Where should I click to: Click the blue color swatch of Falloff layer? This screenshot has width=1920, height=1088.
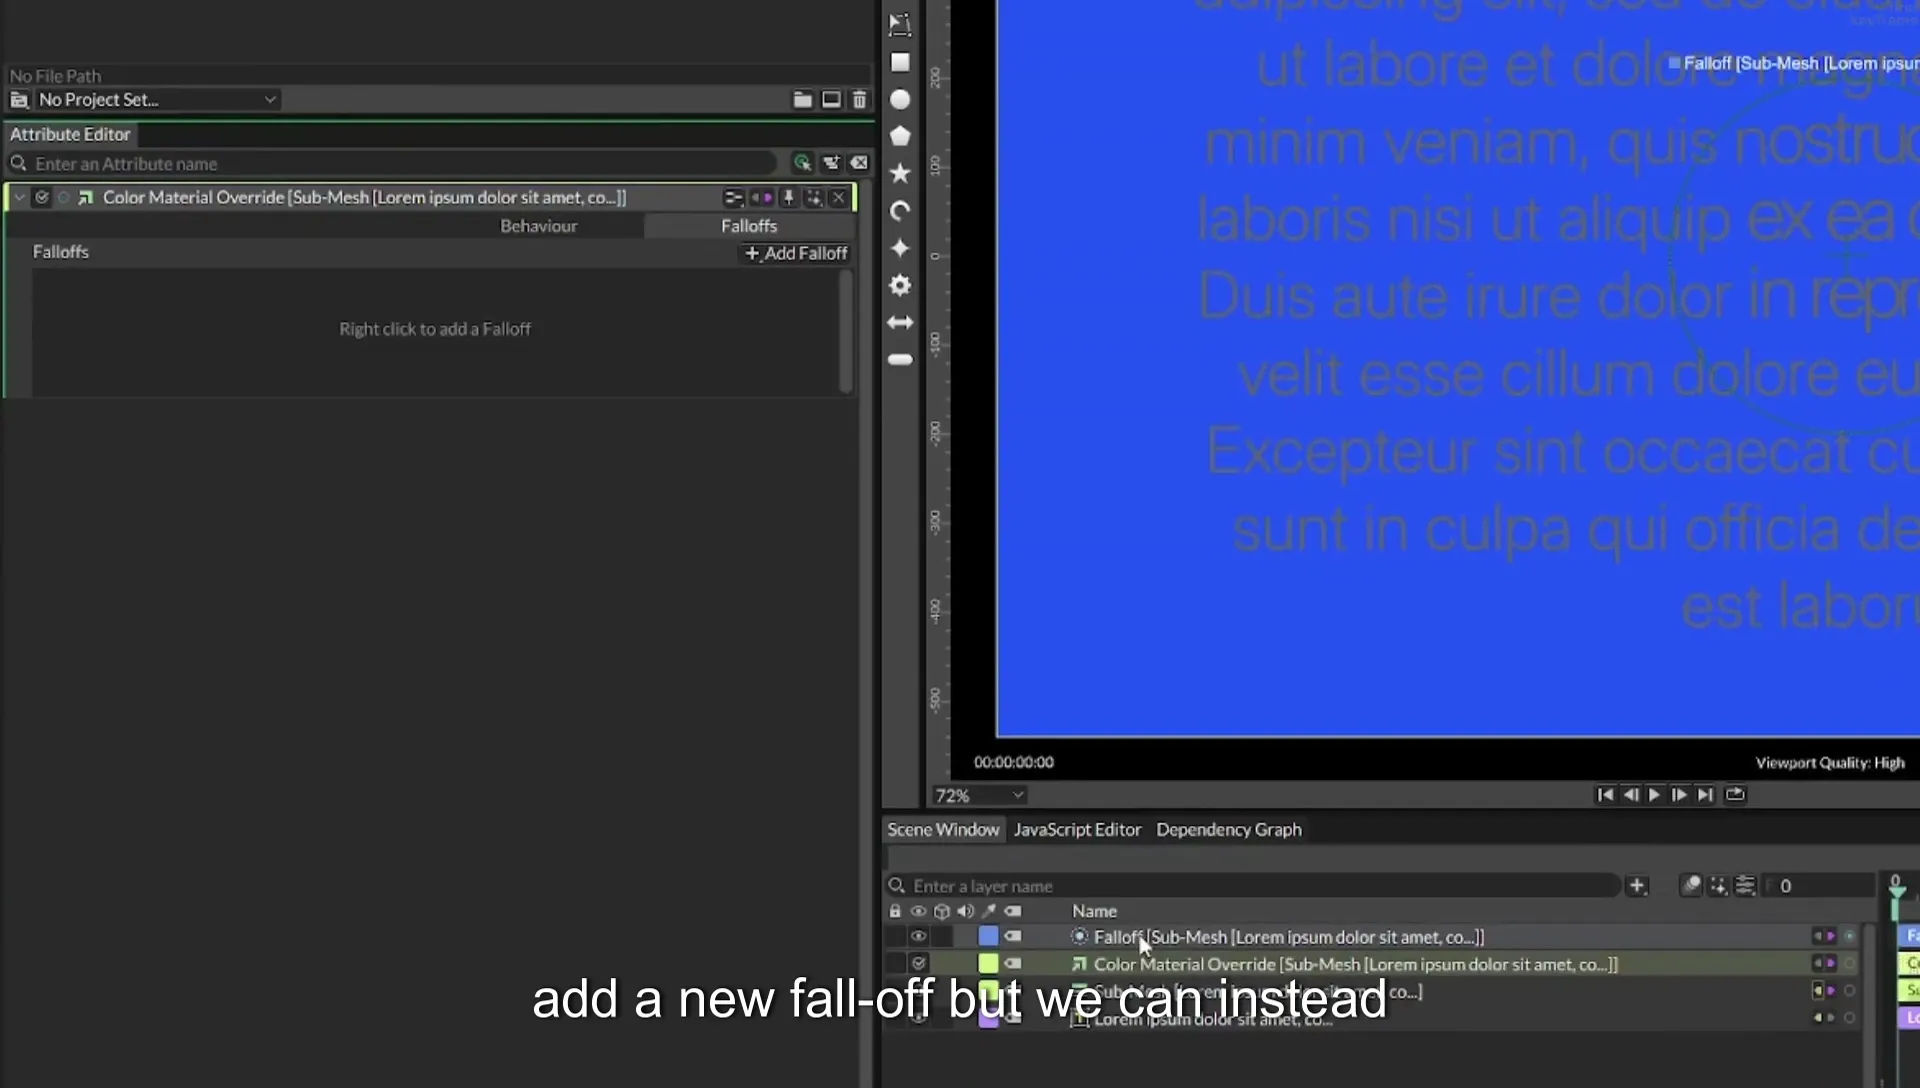point(988,937)
